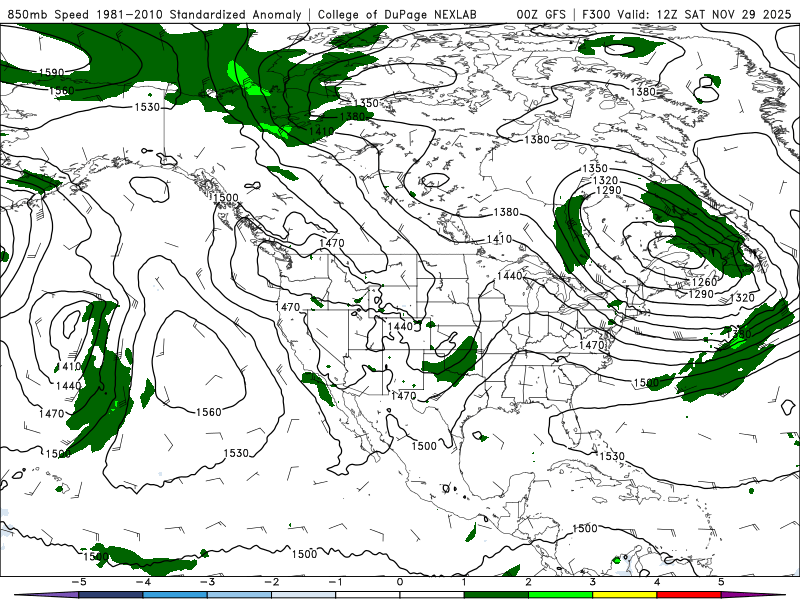Click the red 4-to-5 color bar segment
Screen dimensions: 800x600
[x=689, y=595]
